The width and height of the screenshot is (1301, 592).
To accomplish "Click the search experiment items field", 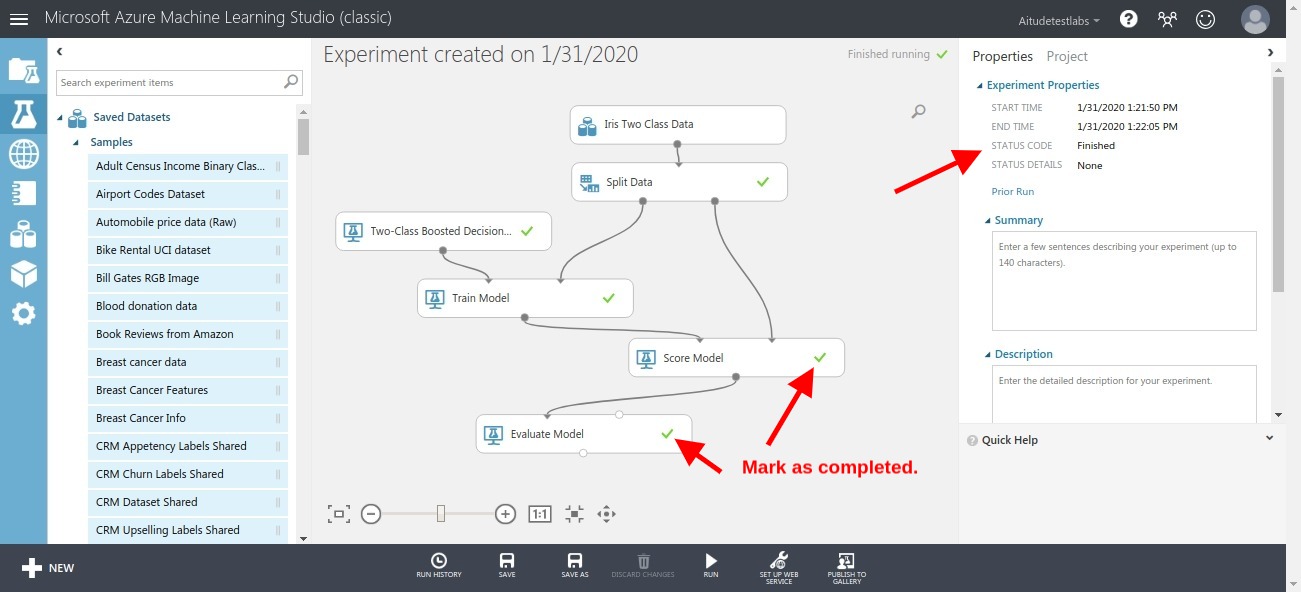I will click(170, 82).
